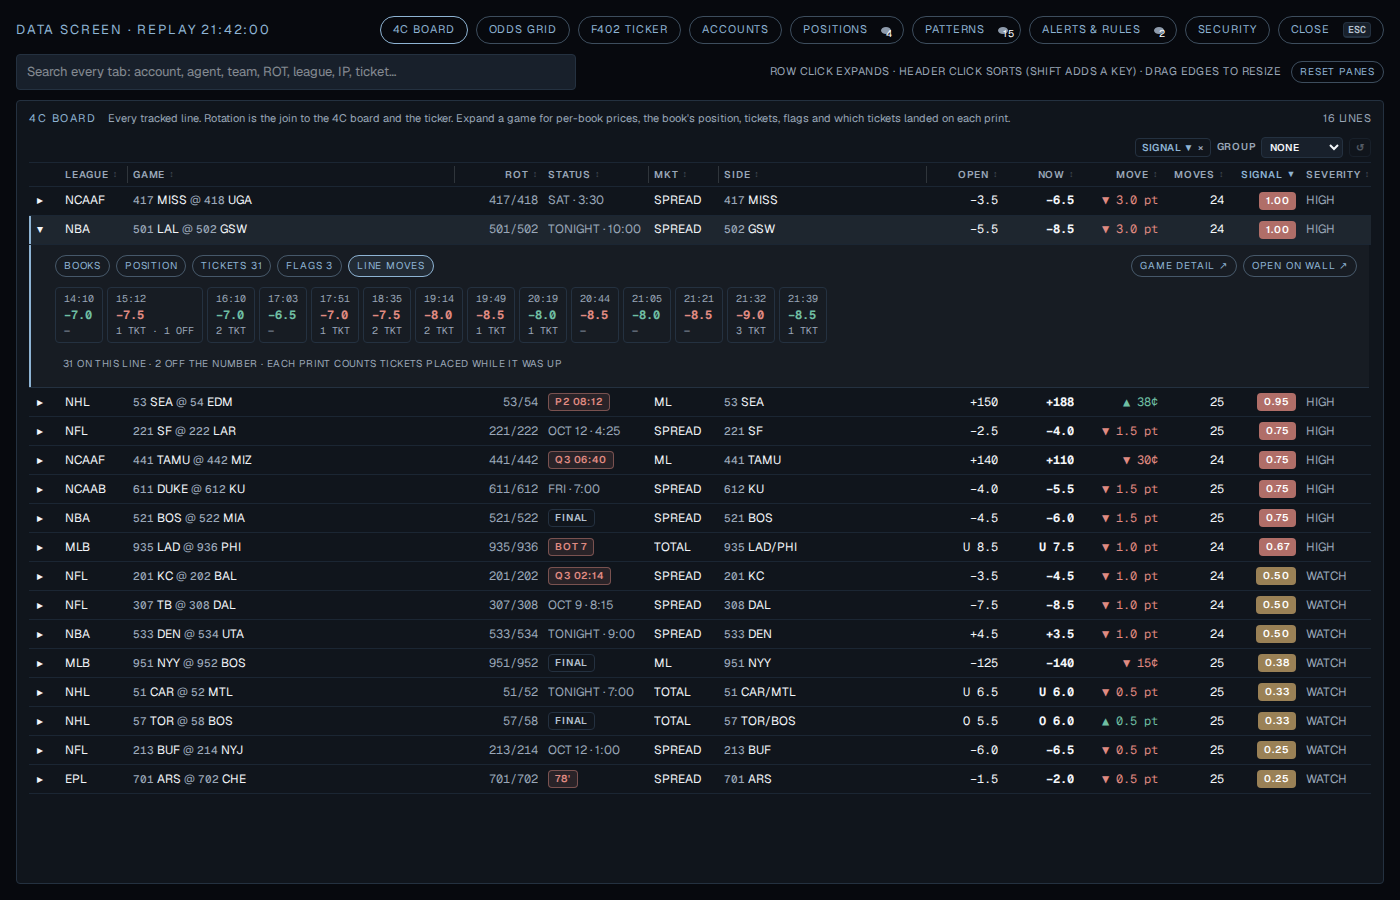The width and height of the screenshot is (1400, 900).
Task: Expand the MLB LAD @ PHI row
Action: [40, 548]
